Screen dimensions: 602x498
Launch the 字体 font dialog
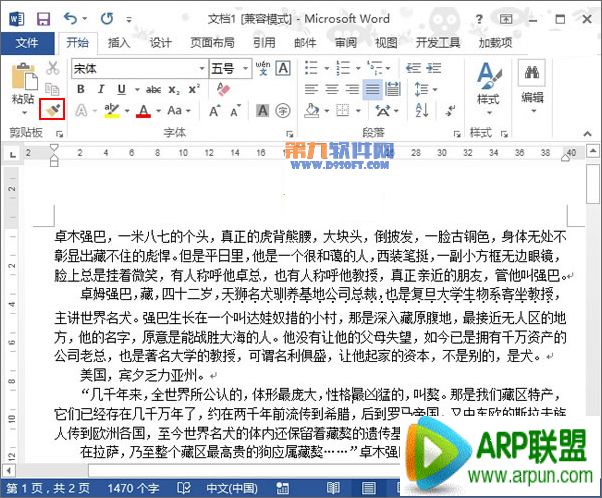pyautogui.click(x=289, y=134)
